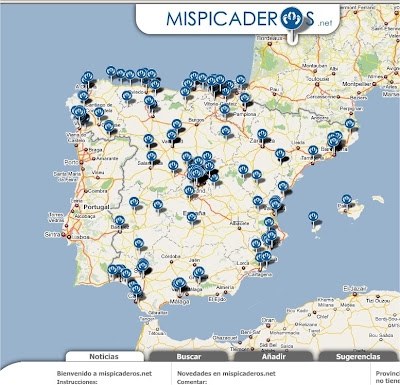
Task: Open the pin near Soria, west of Zaragoza
Action: [226, 131]
